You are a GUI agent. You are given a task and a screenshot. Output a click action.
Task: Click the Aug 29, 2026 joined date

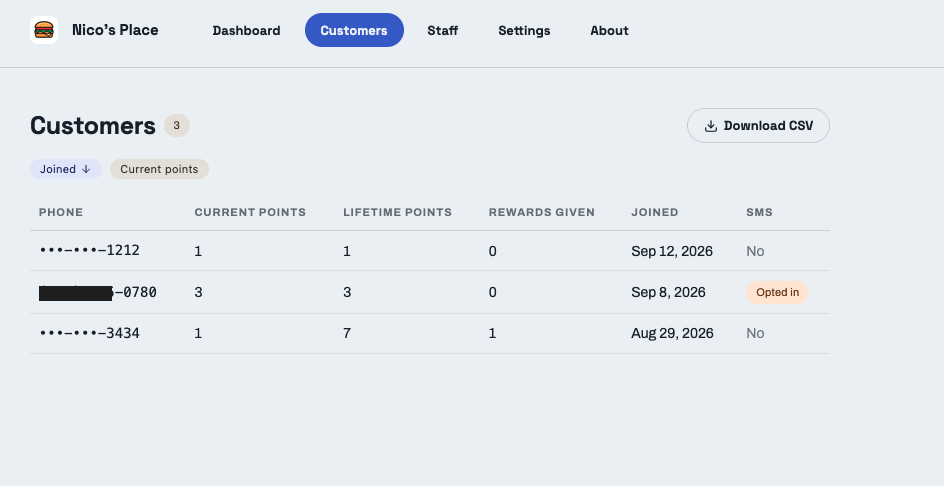(672, 333)
